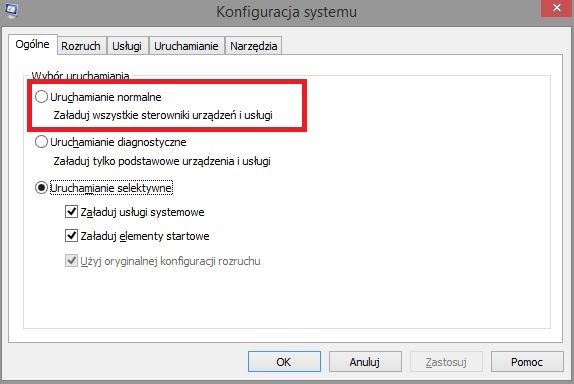This screenshot has height=384, width=574.
Task: Go to the Uruchamianie tab
Action: [x=186, y=46]
